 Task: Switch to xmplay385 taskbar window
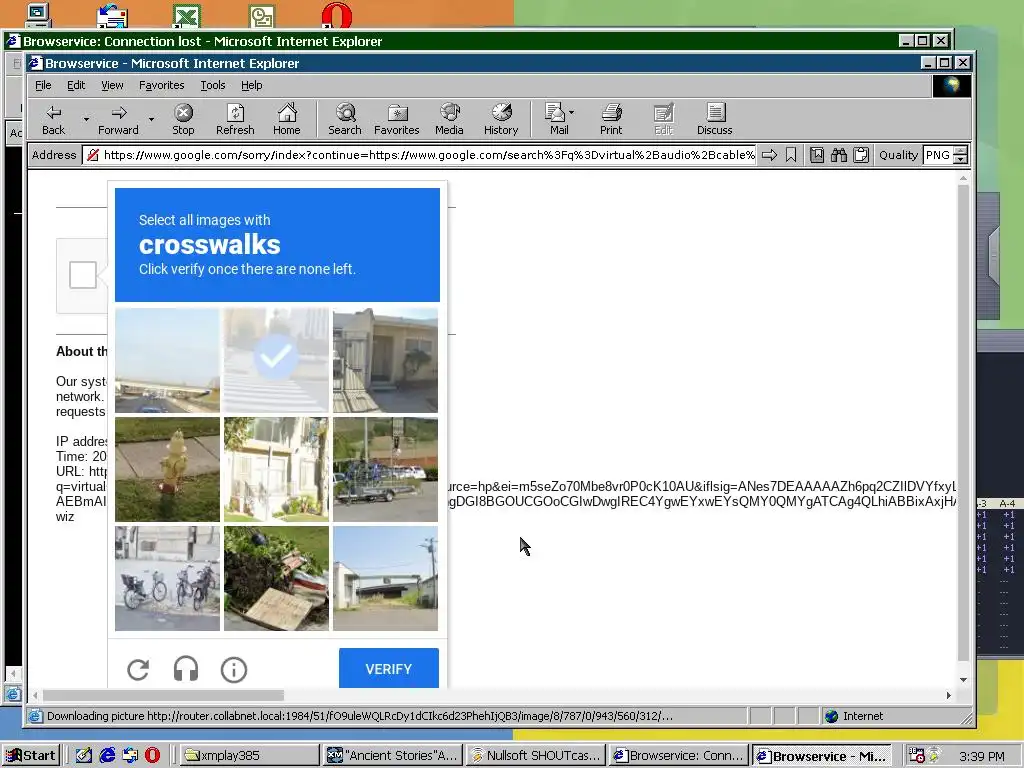pos(249,756)
